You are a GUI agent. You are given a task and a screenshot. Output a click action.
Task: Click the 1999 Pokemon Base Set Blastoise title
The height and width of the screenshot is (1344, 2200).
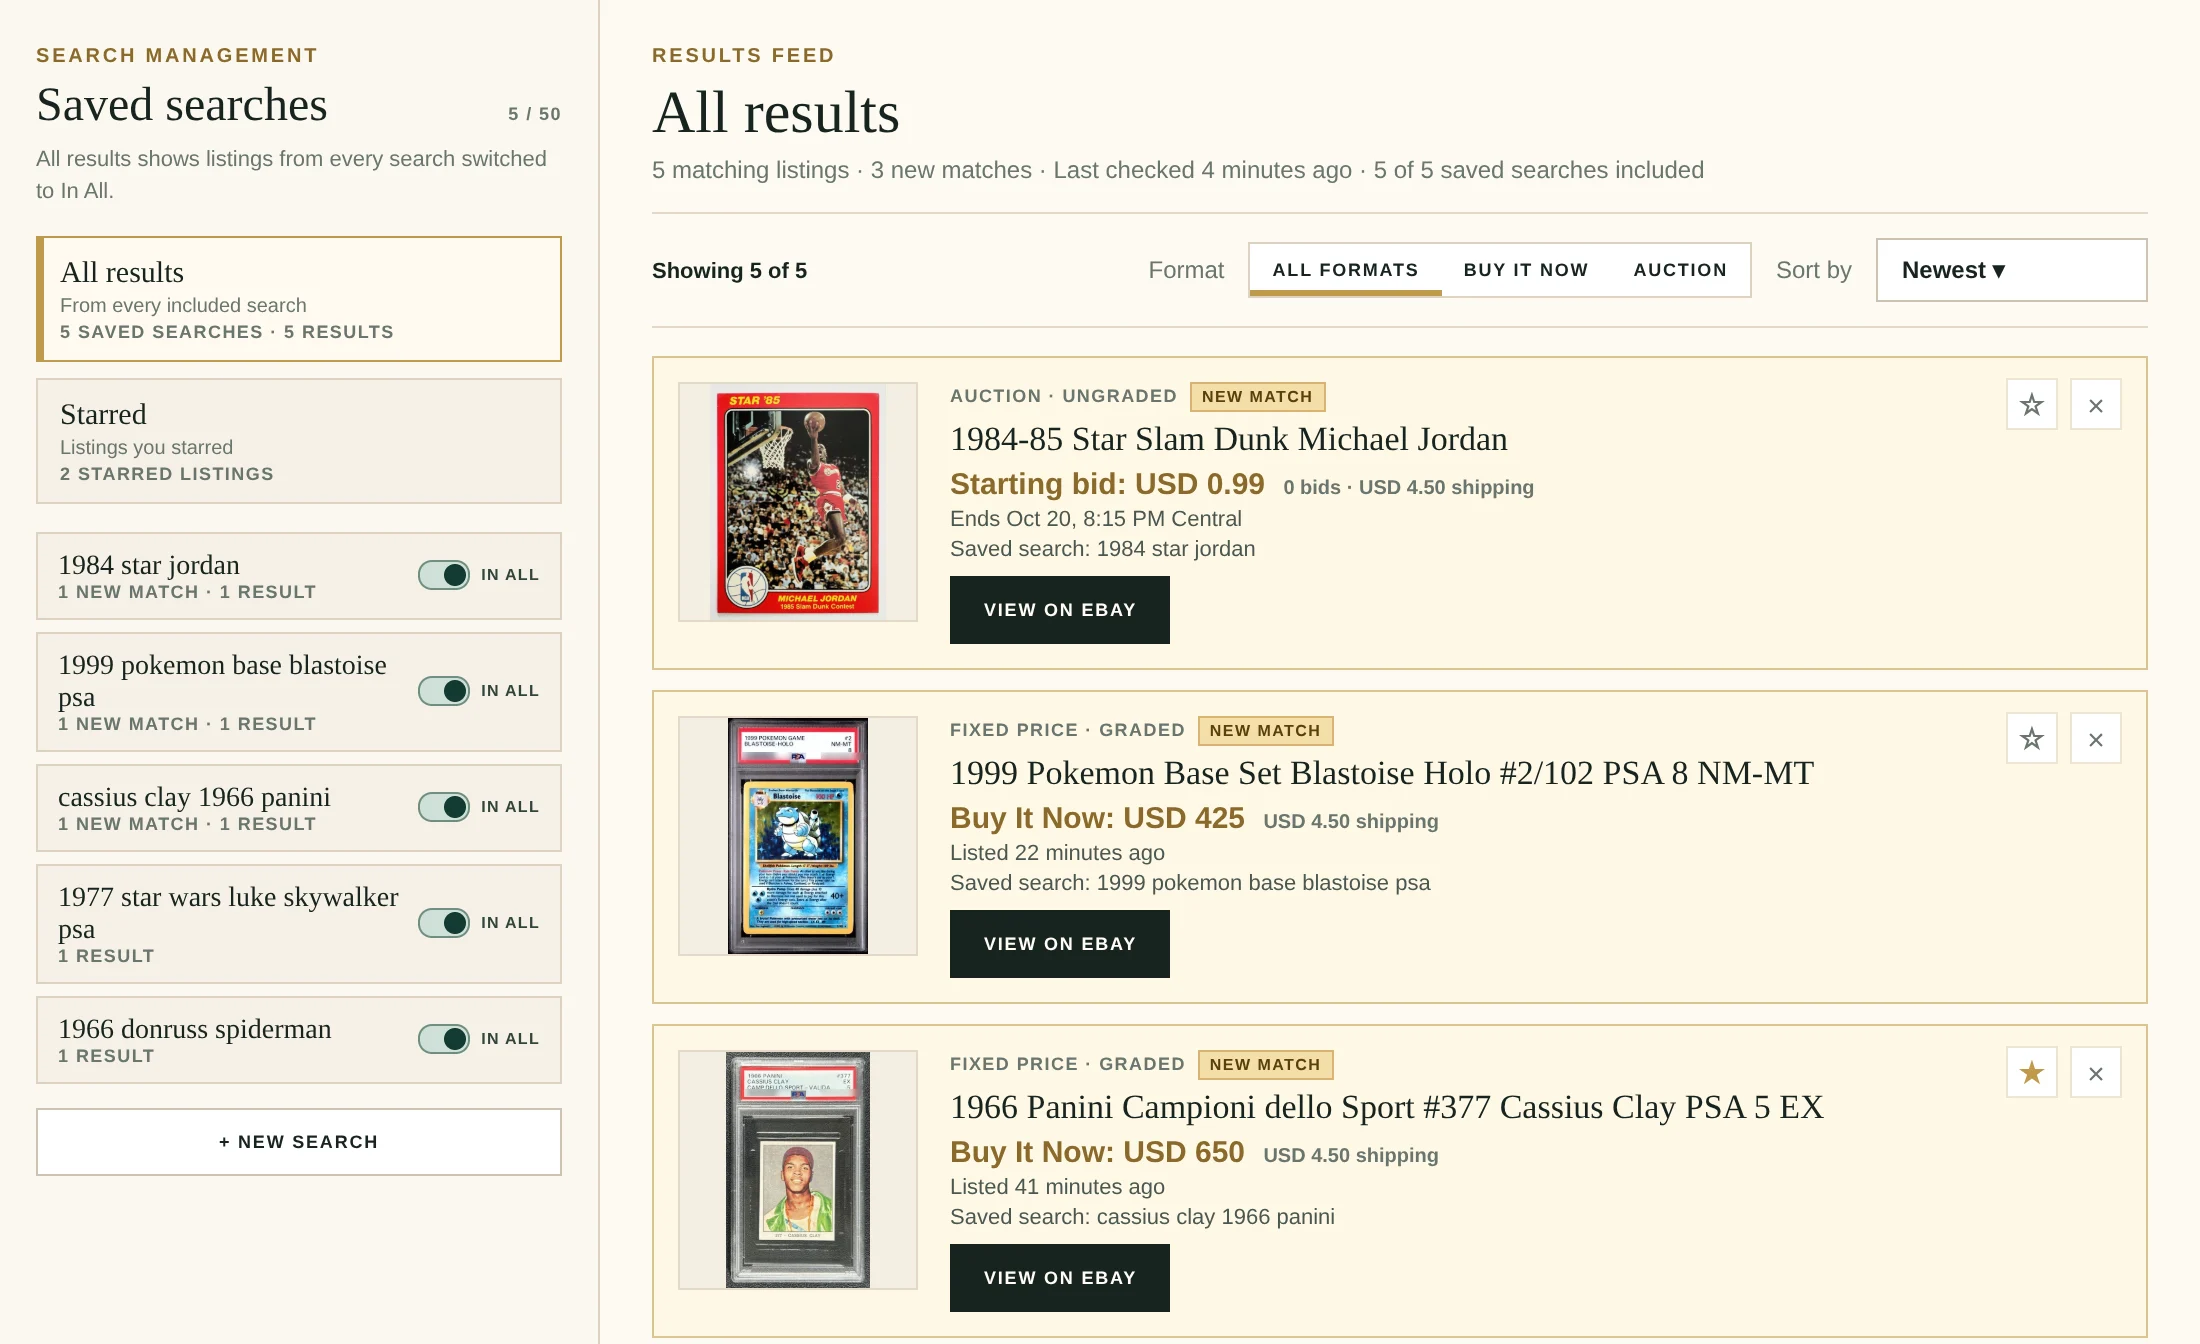(1381, 773)
